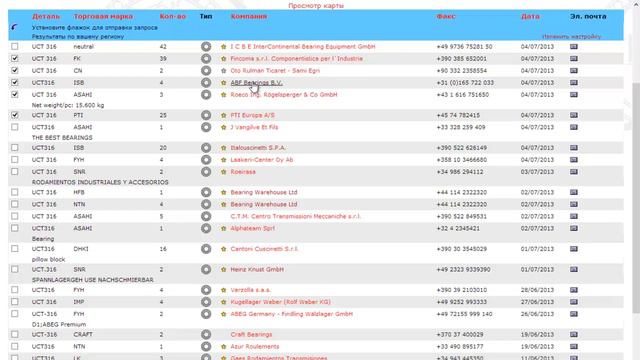Click the email icon for Oto Rulman Ticaret

(573, 71)
